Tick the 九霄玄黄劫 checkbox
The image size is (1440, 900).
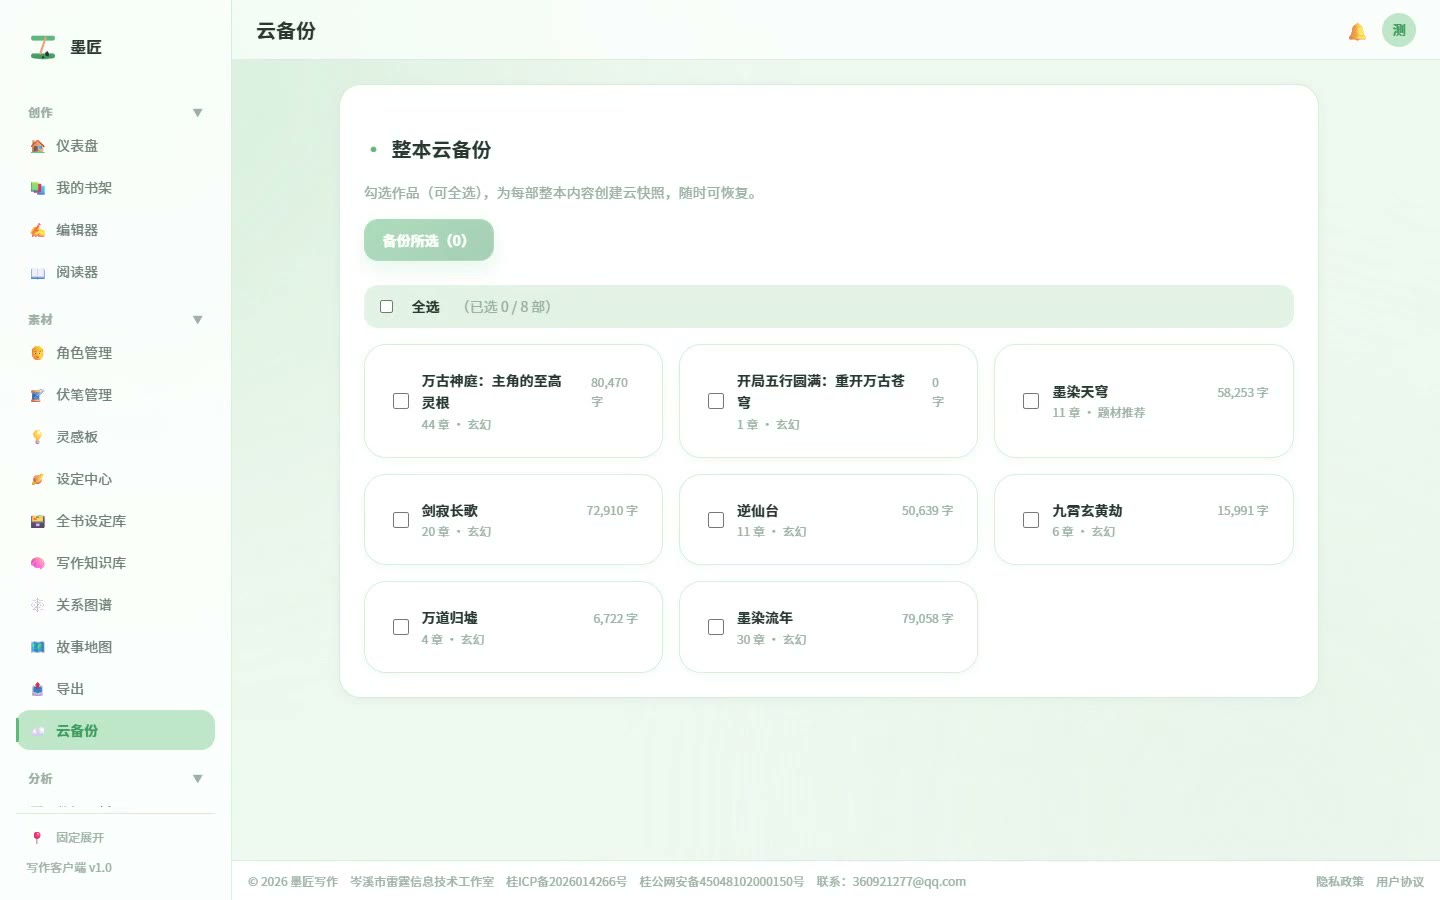click(1031, 520)
